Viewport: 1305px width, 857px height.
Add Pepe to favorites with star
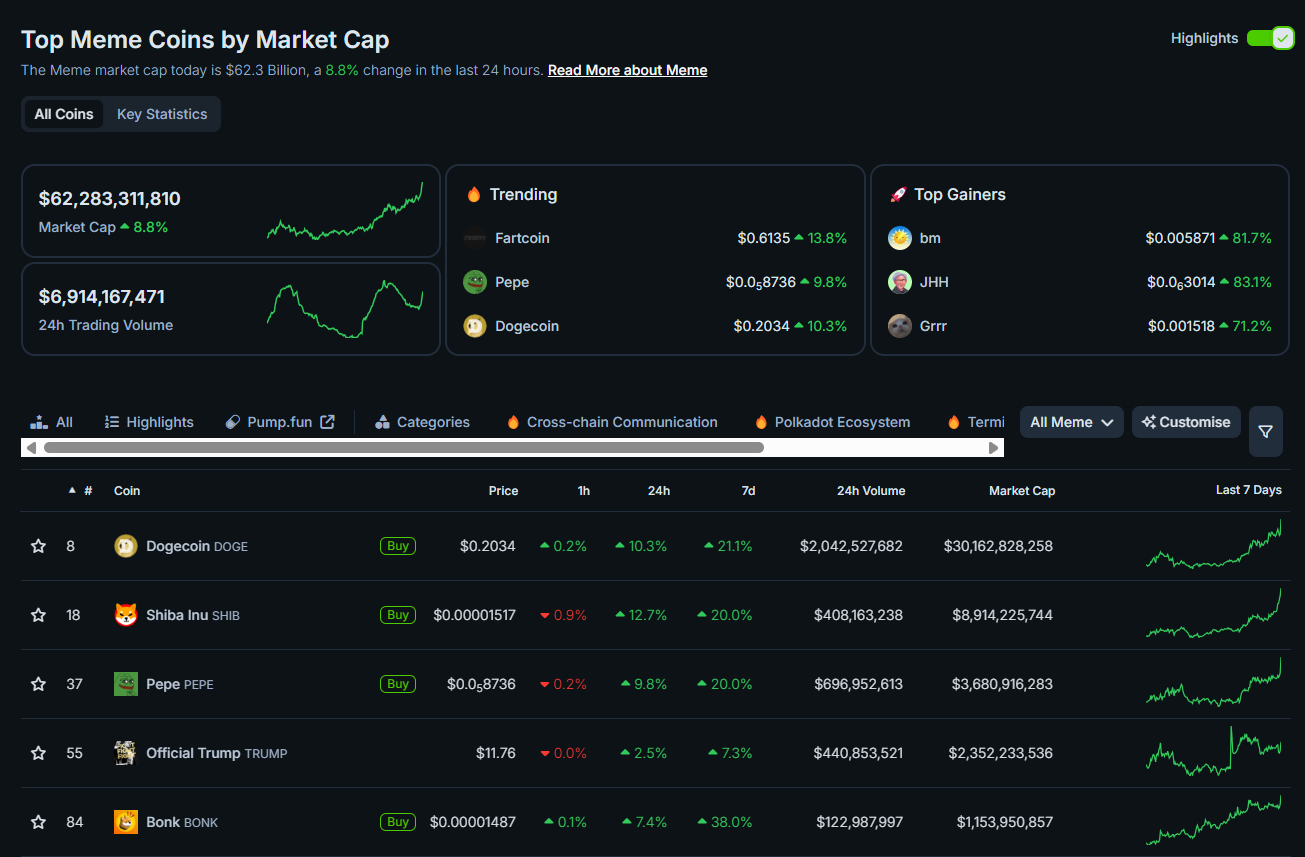coord(38,684)
